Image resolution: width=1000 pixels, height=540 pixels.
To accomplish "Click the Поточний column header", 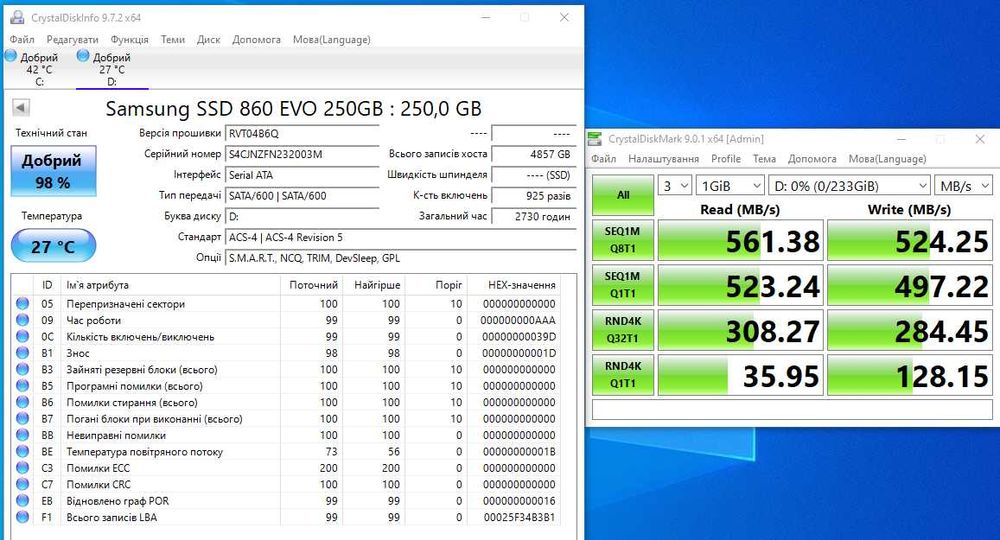I will click(x=313, y=285).
